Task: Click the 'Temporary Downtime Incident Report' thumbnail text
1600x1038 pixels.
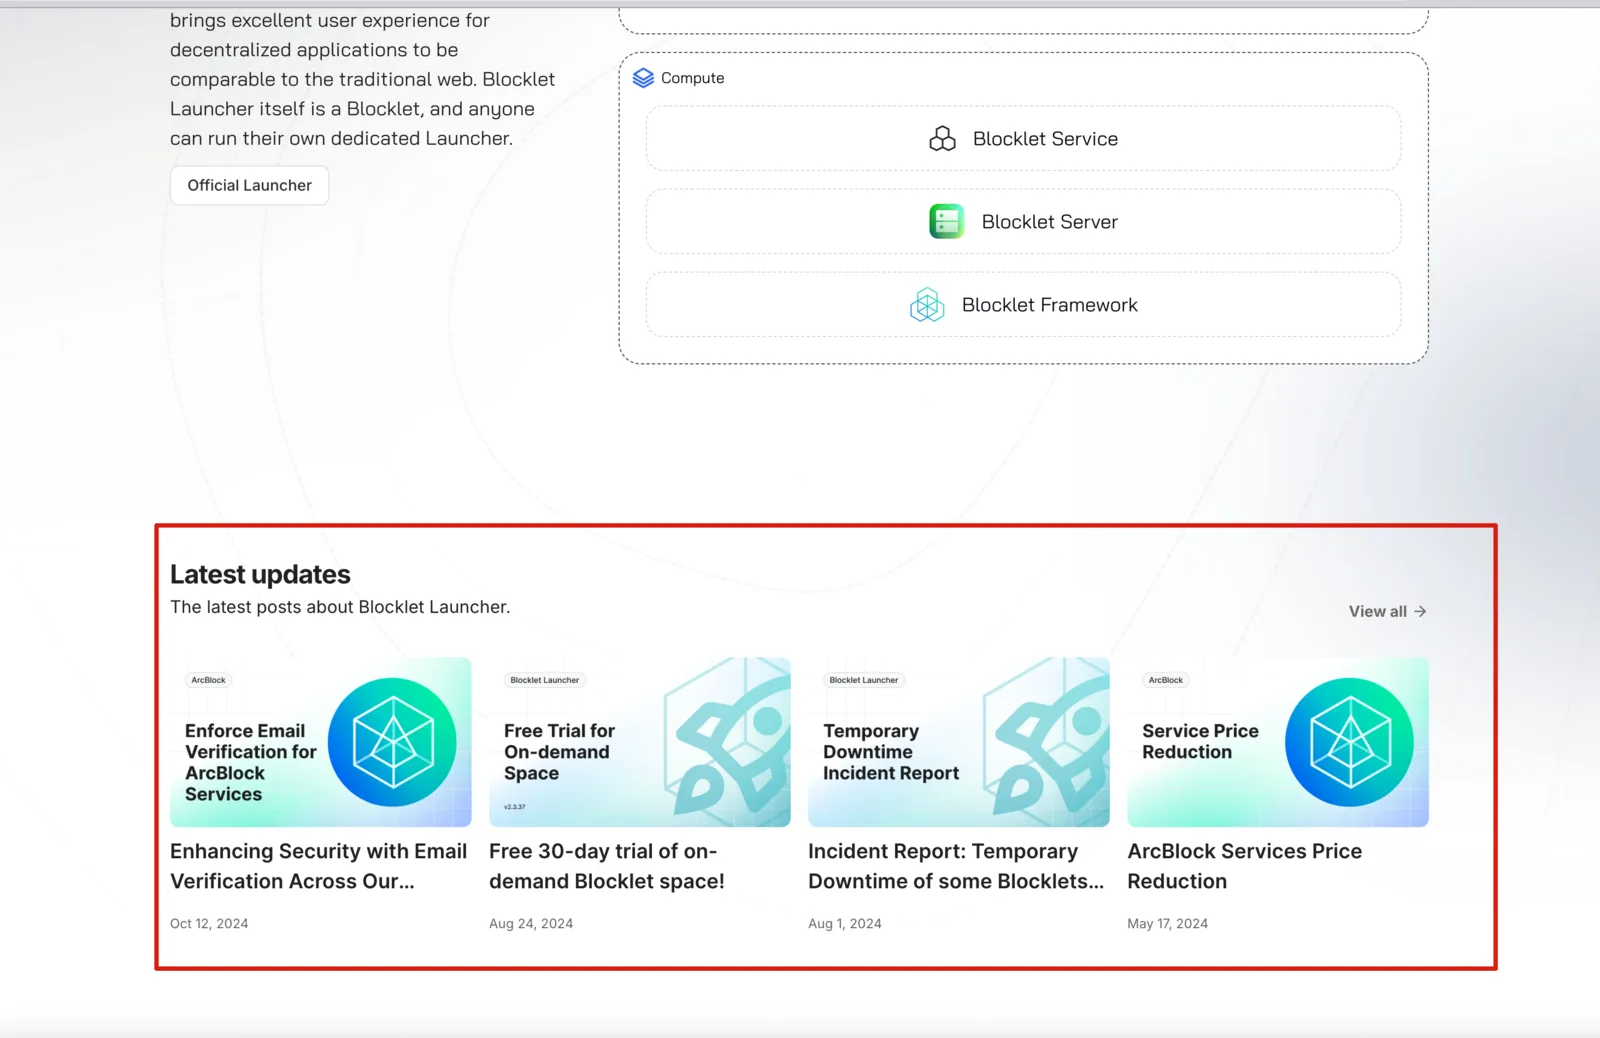Action: [891, 752]
